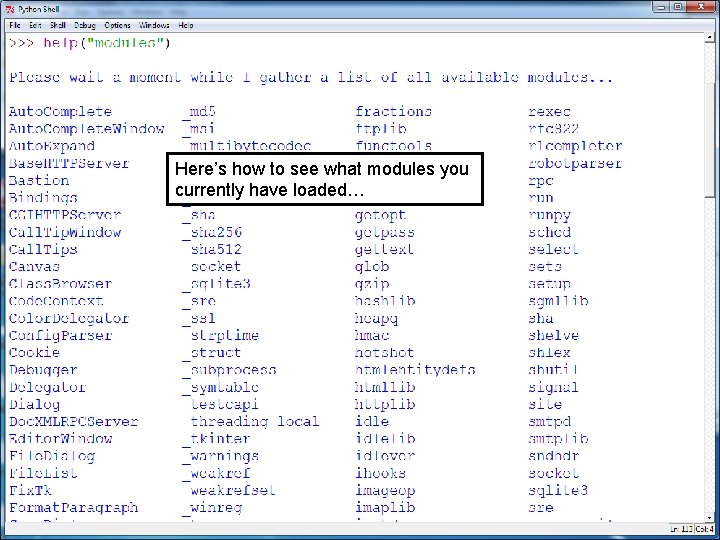Click the scrollbar up arrow

(709, 39)
